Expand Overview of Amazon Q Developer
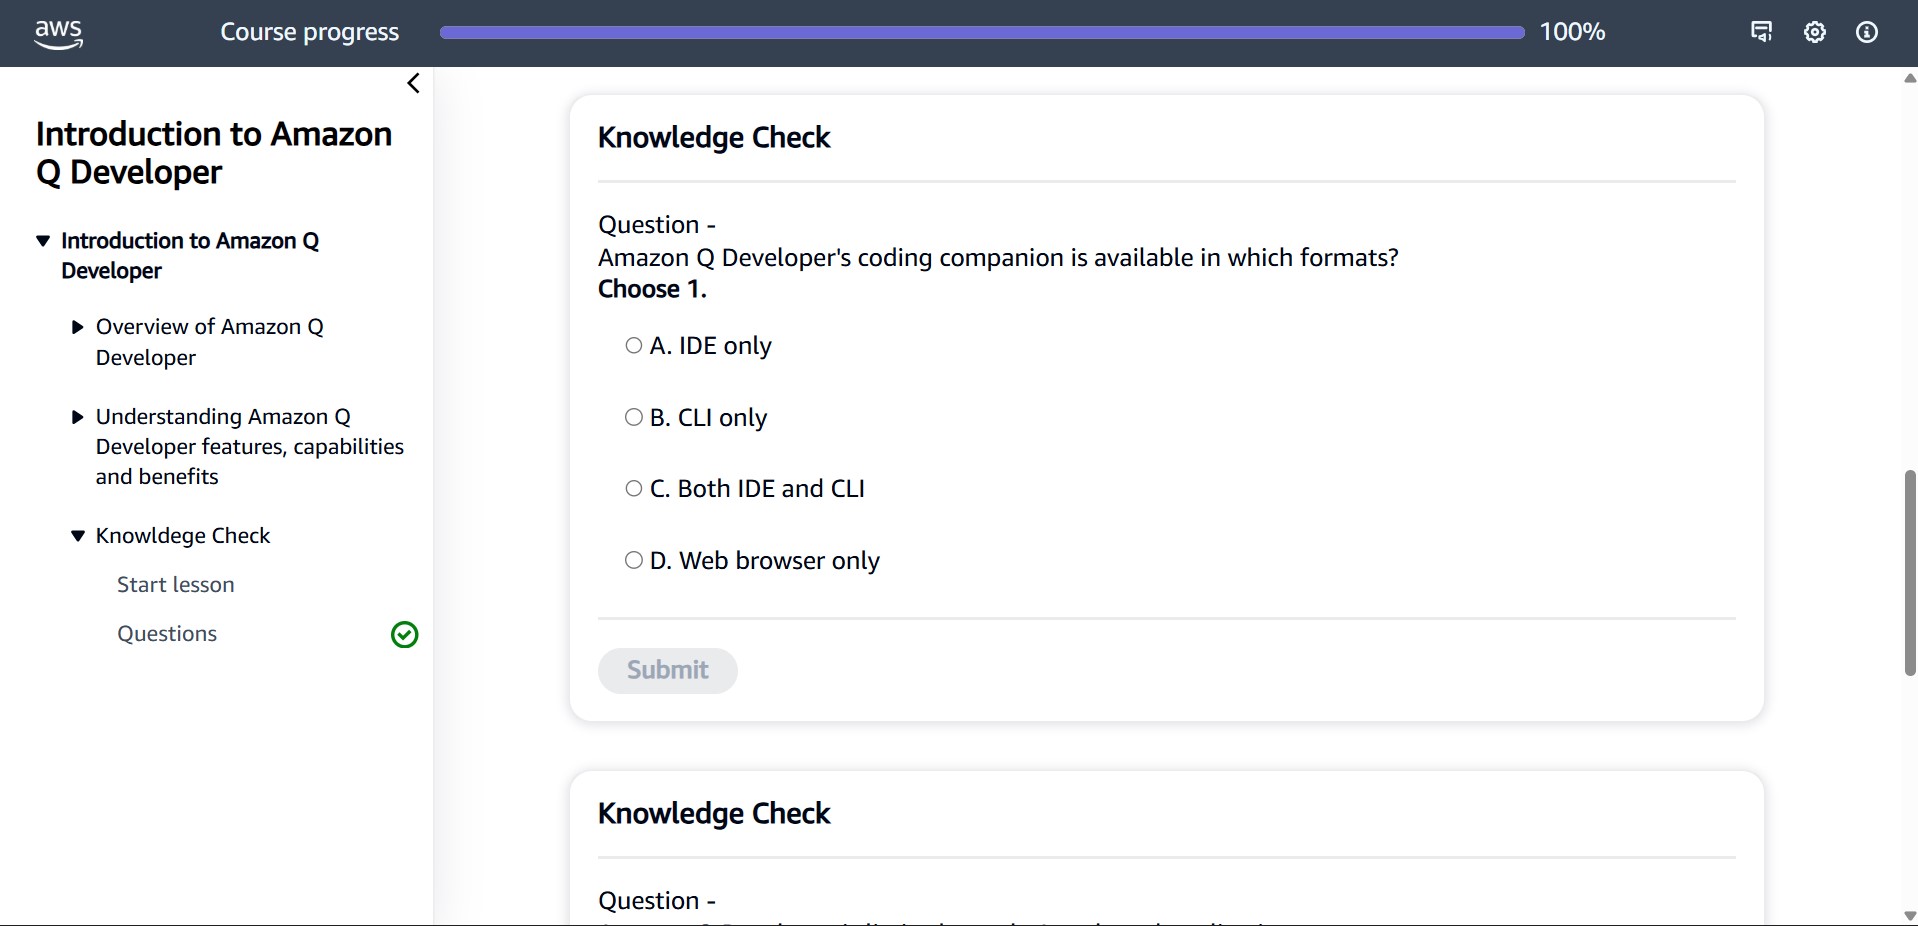 77,326
